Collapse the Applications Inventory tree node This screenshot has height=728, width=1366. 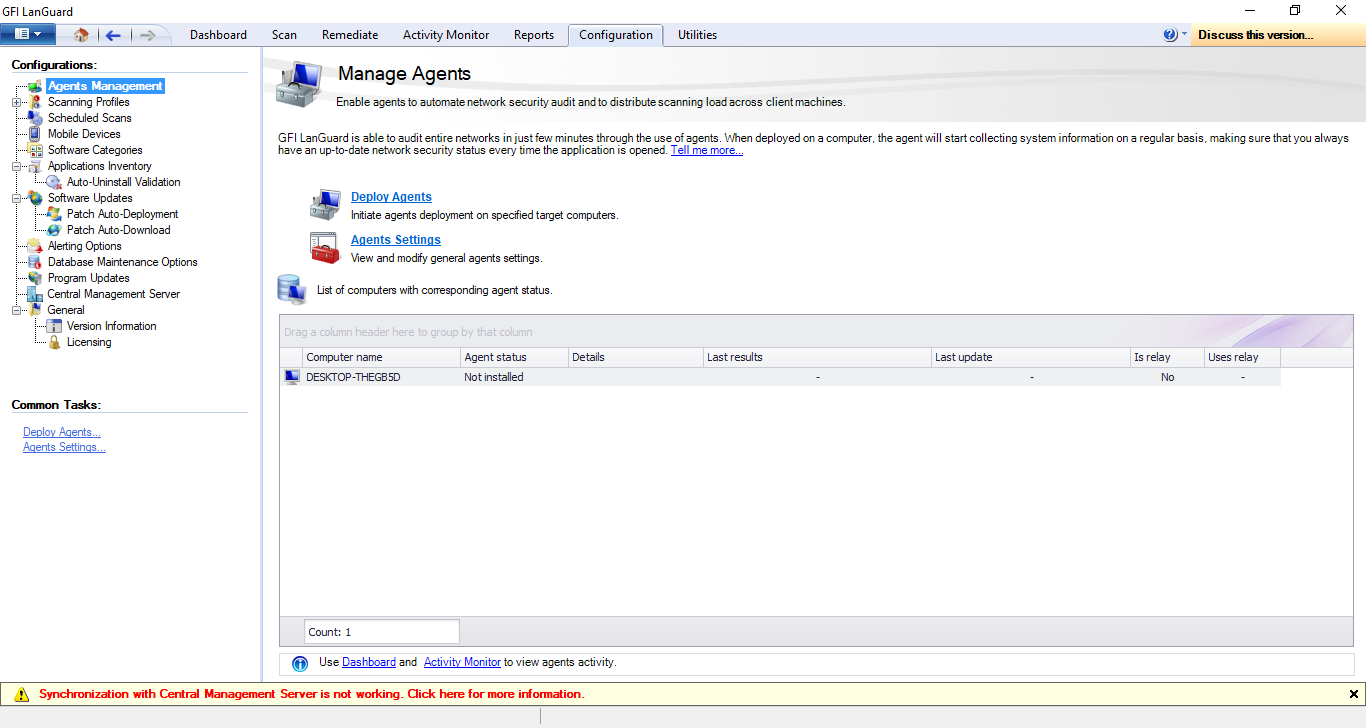pyautogui.click(x=16, y=166)
